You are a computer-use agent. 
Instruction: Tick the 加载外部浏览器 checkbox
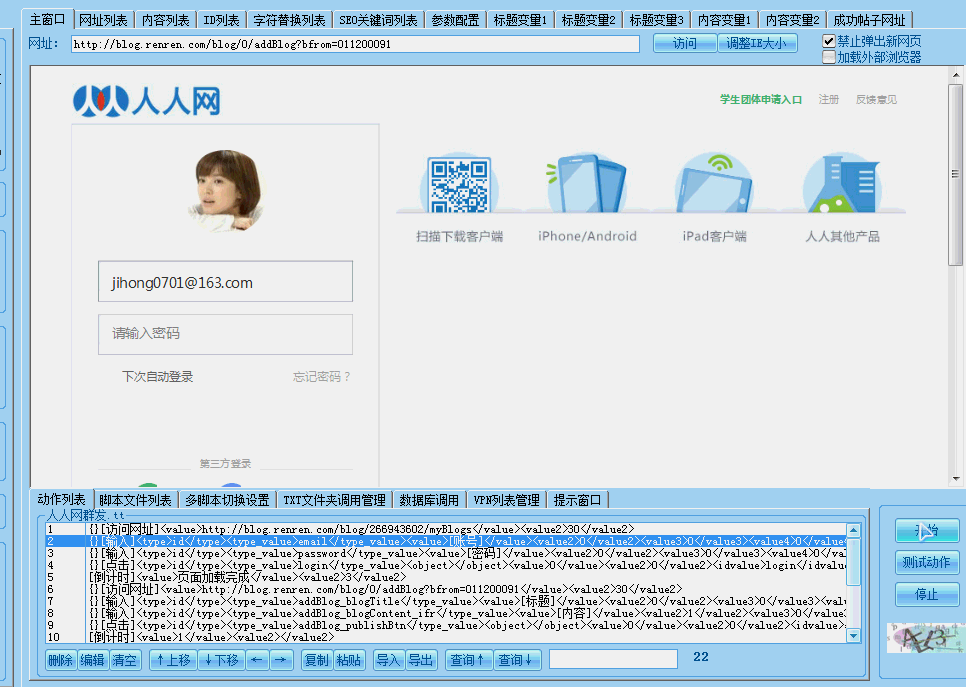click(x=829, y=57)
